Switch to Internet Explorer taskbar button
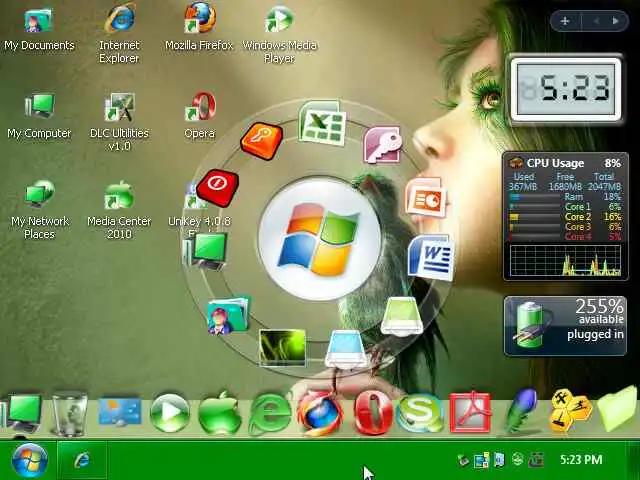 tap(82, 460)
